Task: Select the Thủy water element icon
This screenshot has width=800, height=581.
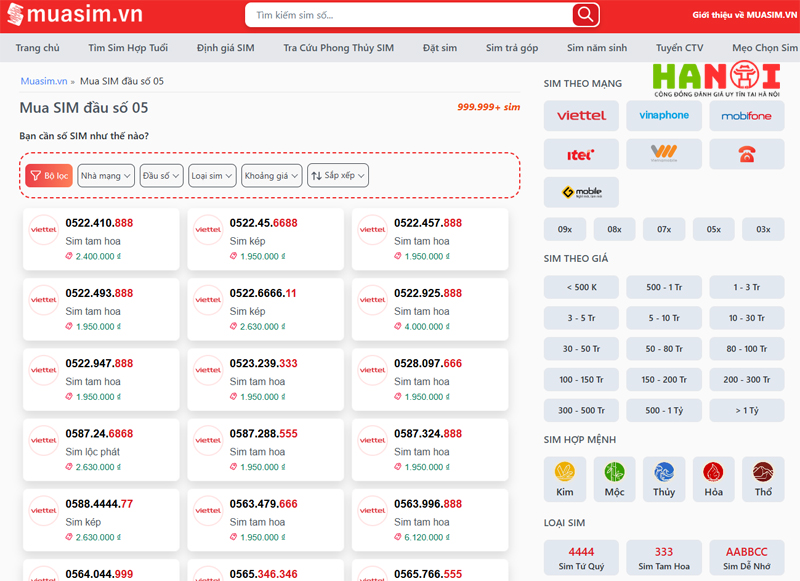Action: tap(664, 478)
